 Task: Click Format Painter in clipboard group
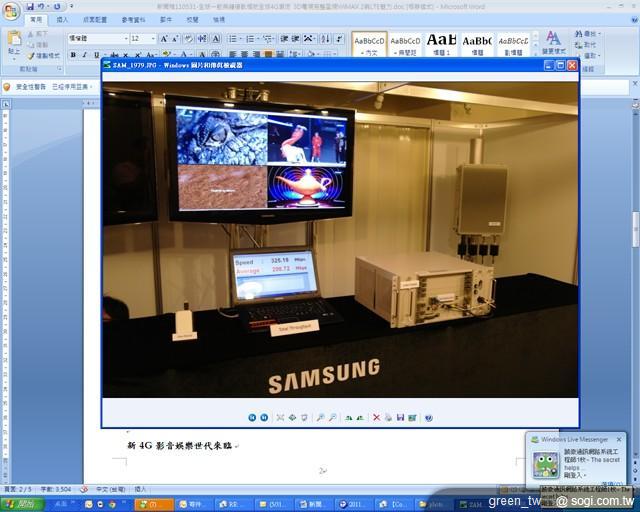44,56
